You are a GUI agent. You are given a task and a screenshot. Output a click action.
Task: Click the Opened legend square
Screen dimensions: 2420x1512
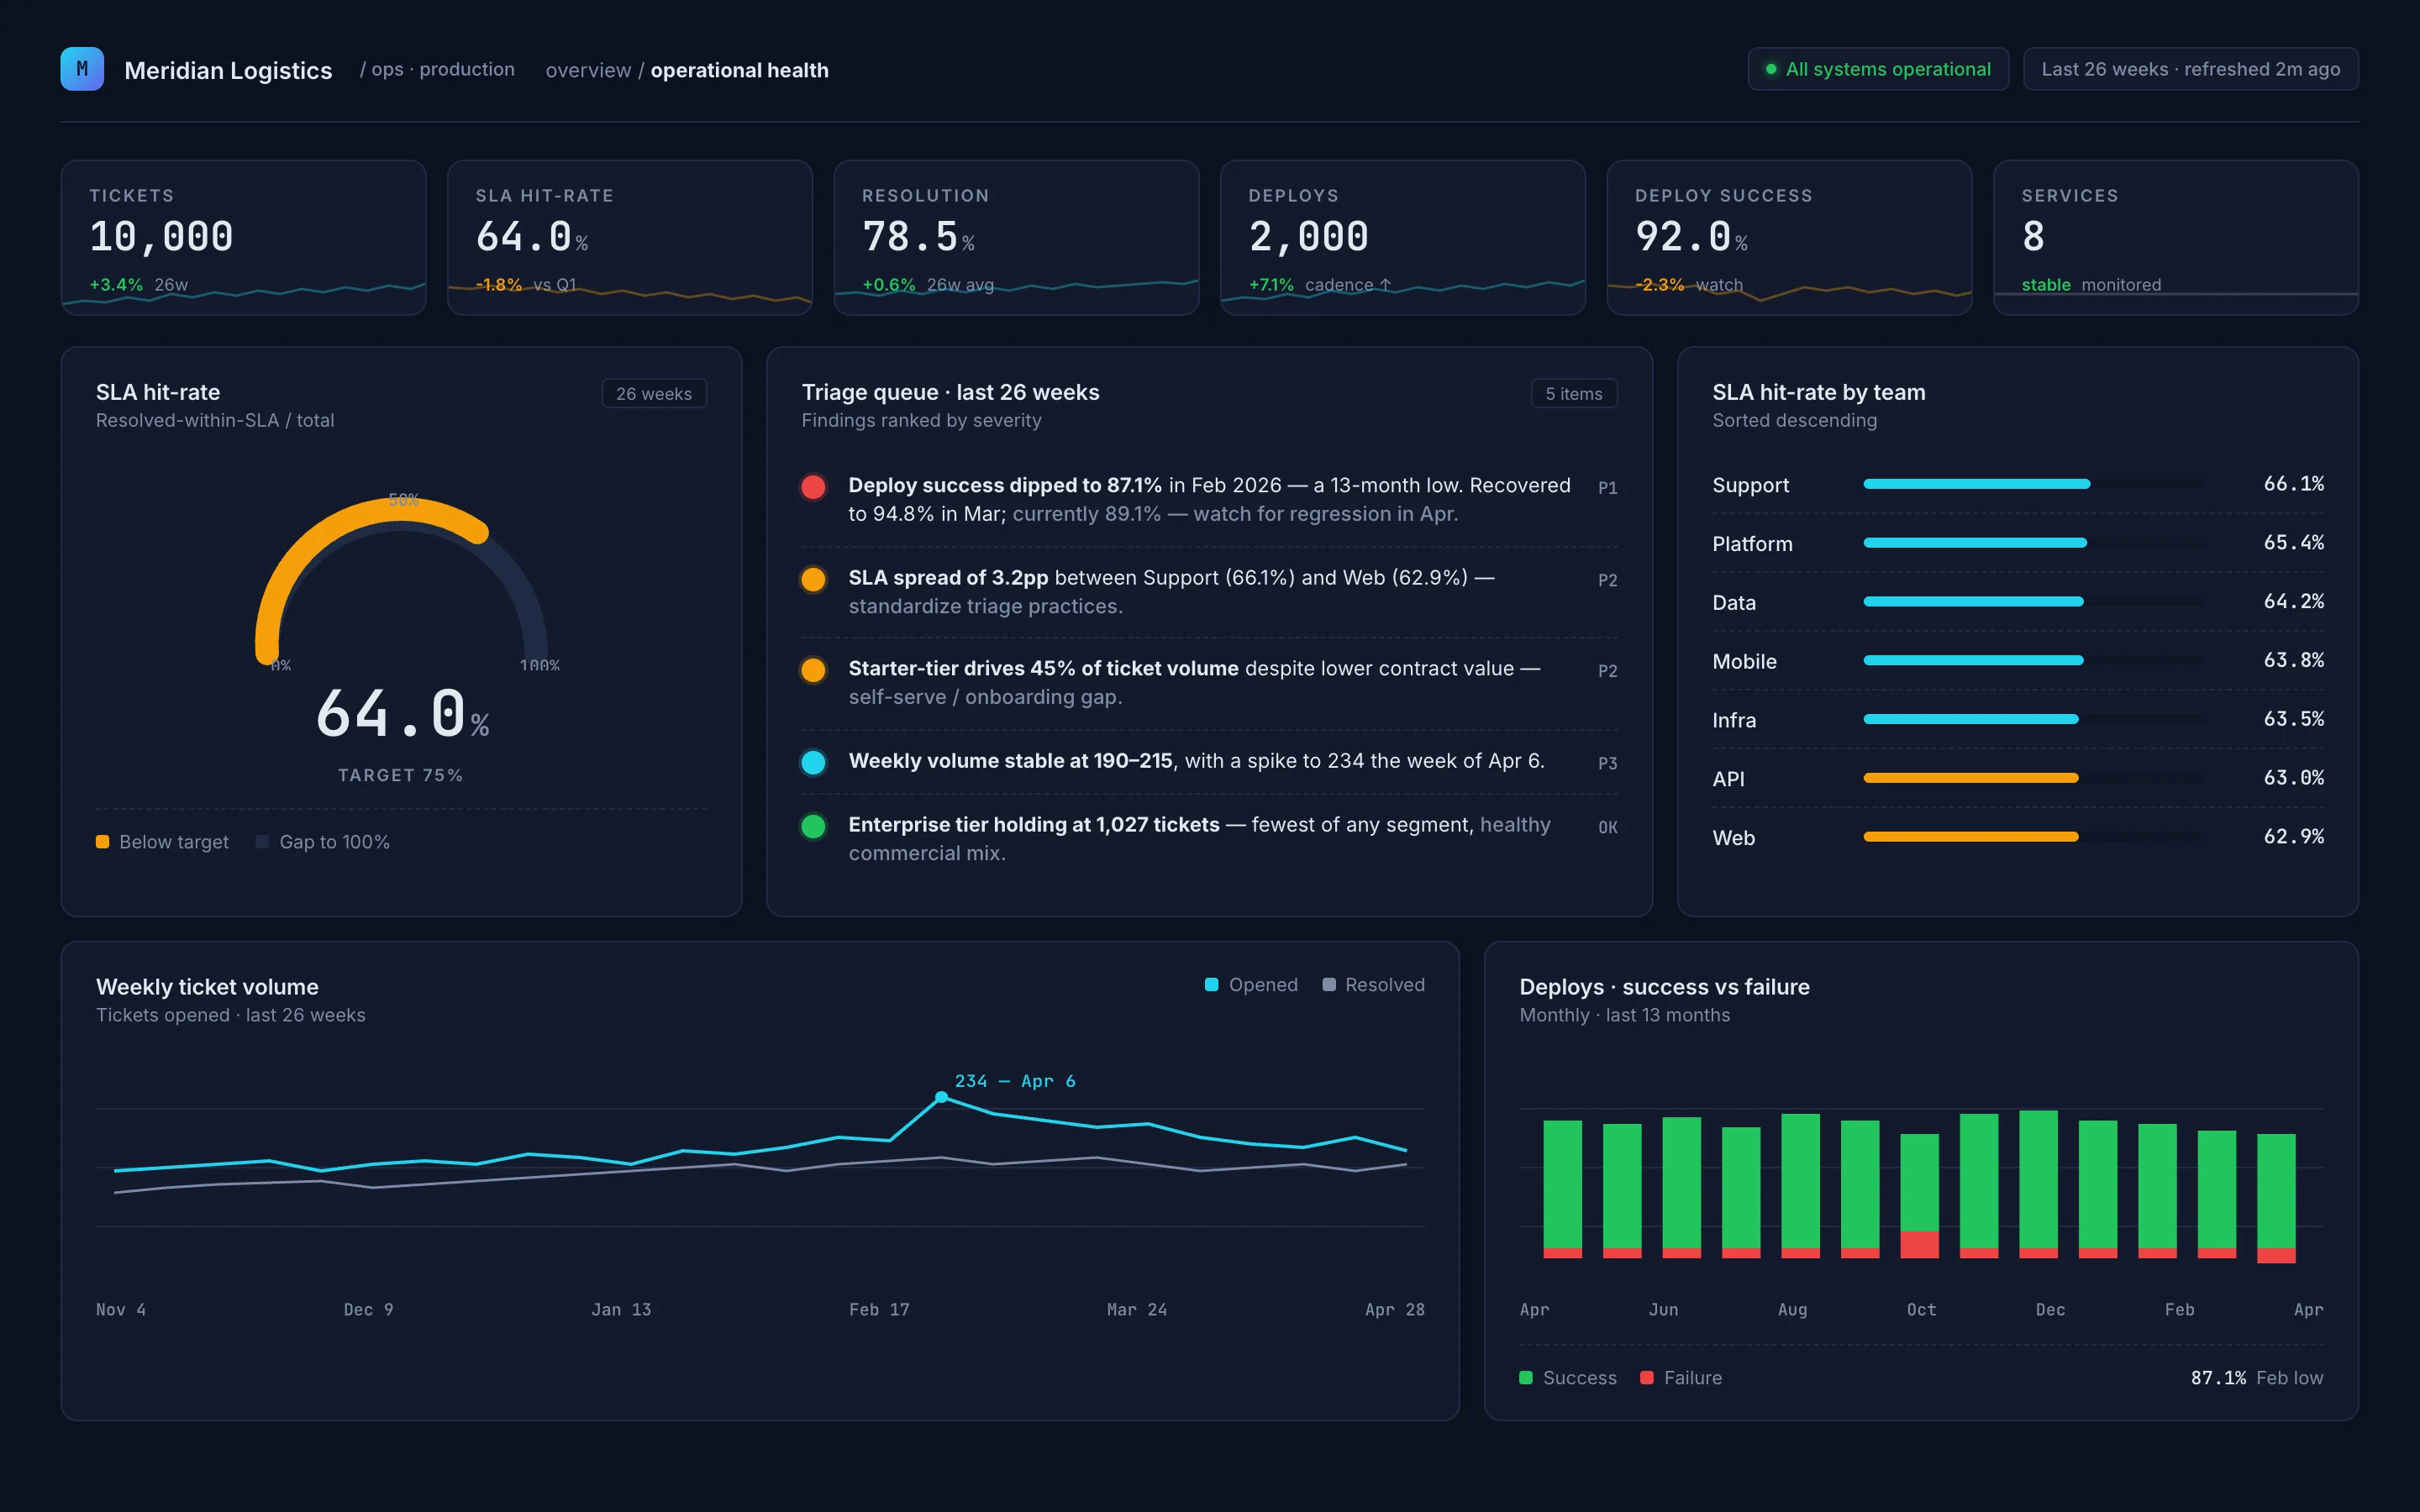(x=1211, y=985)
